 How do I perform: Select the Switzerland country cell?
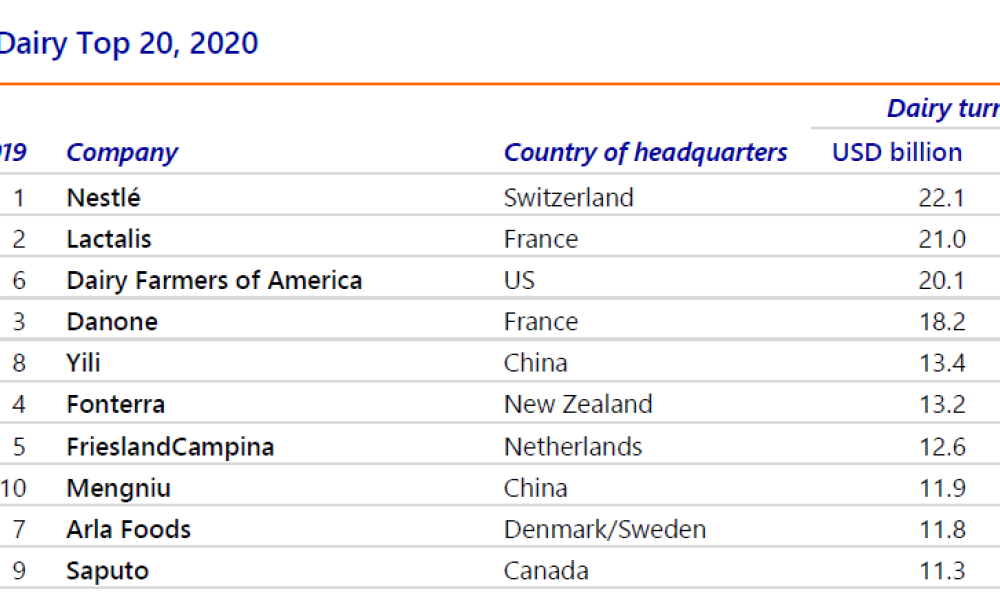tap(568, 198)
